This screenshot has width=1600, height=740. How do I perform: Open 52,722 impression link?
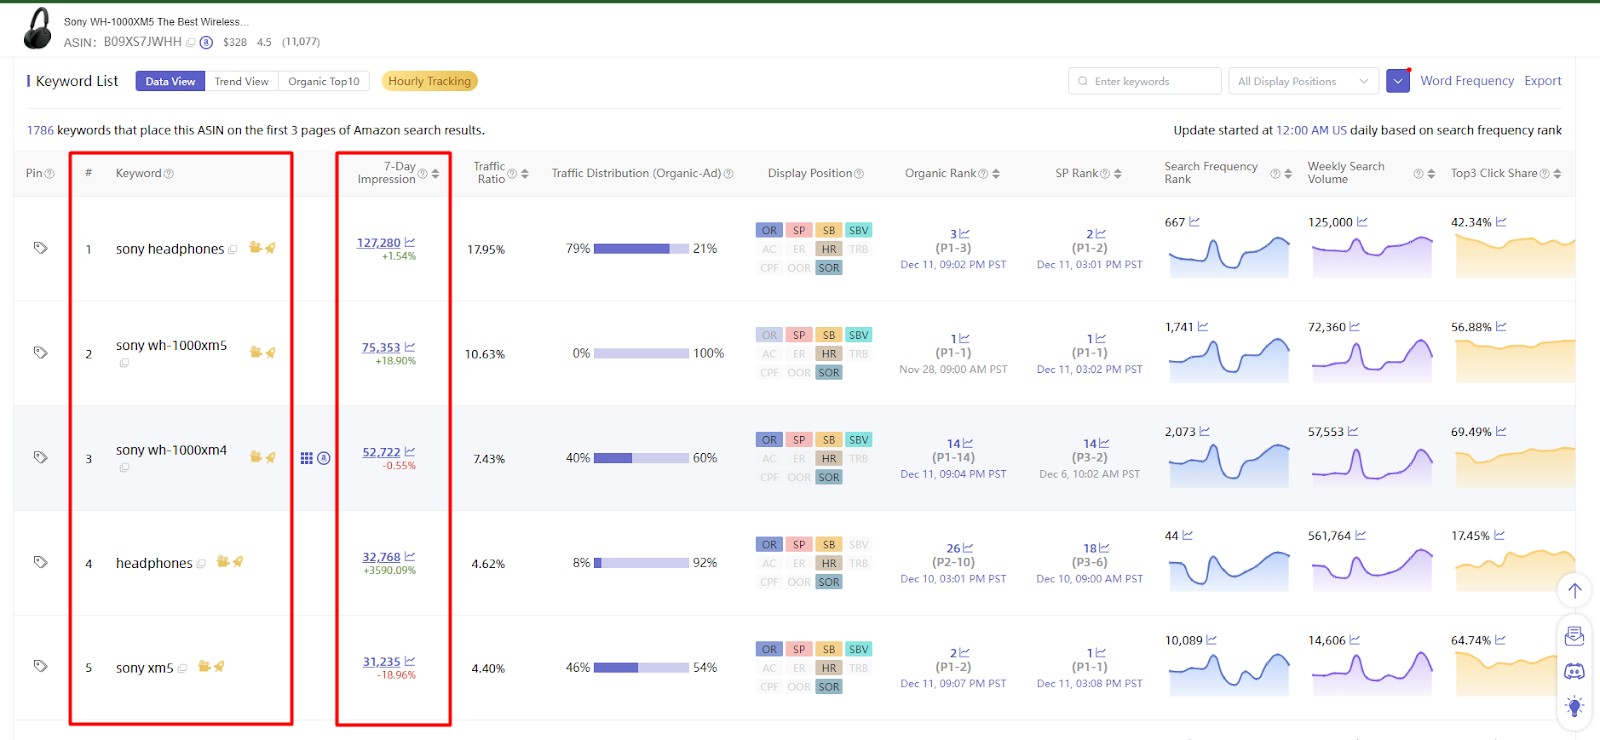pyautogui.click(x=381, y=453)
